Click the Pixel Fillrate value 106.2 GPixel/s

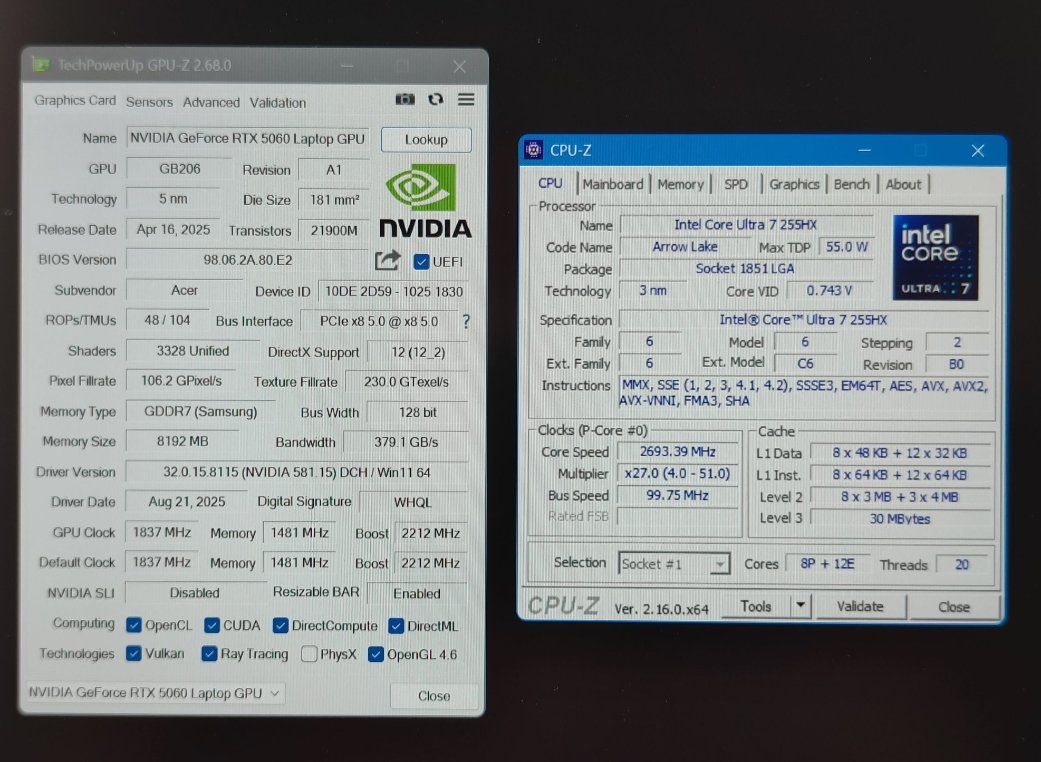tap(181, 381)
